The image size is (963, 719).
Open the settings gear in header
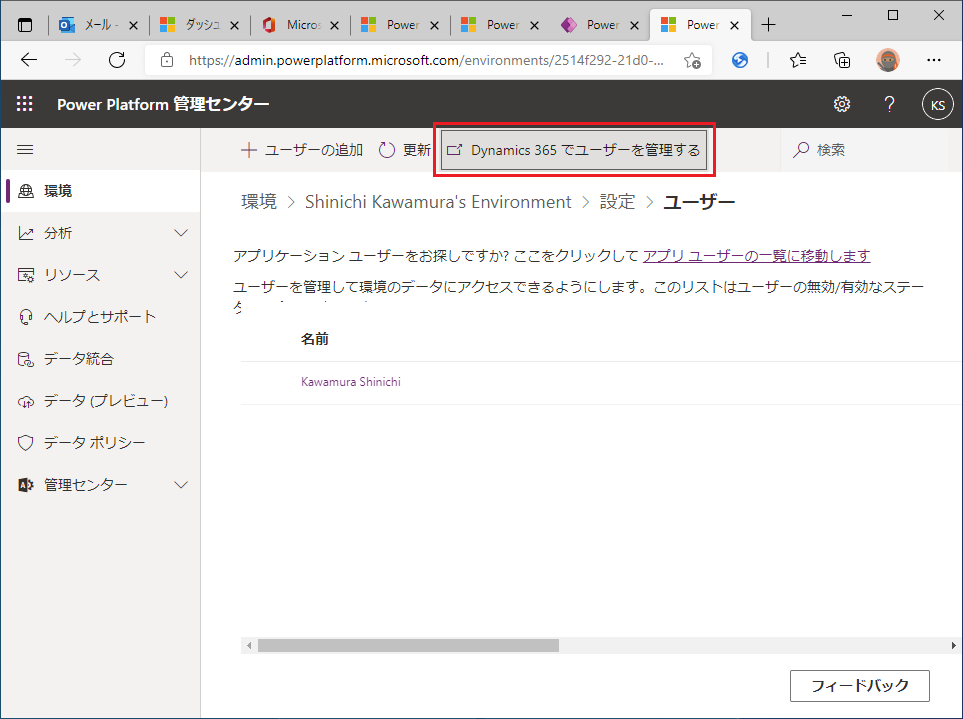[x=841, y=104]
